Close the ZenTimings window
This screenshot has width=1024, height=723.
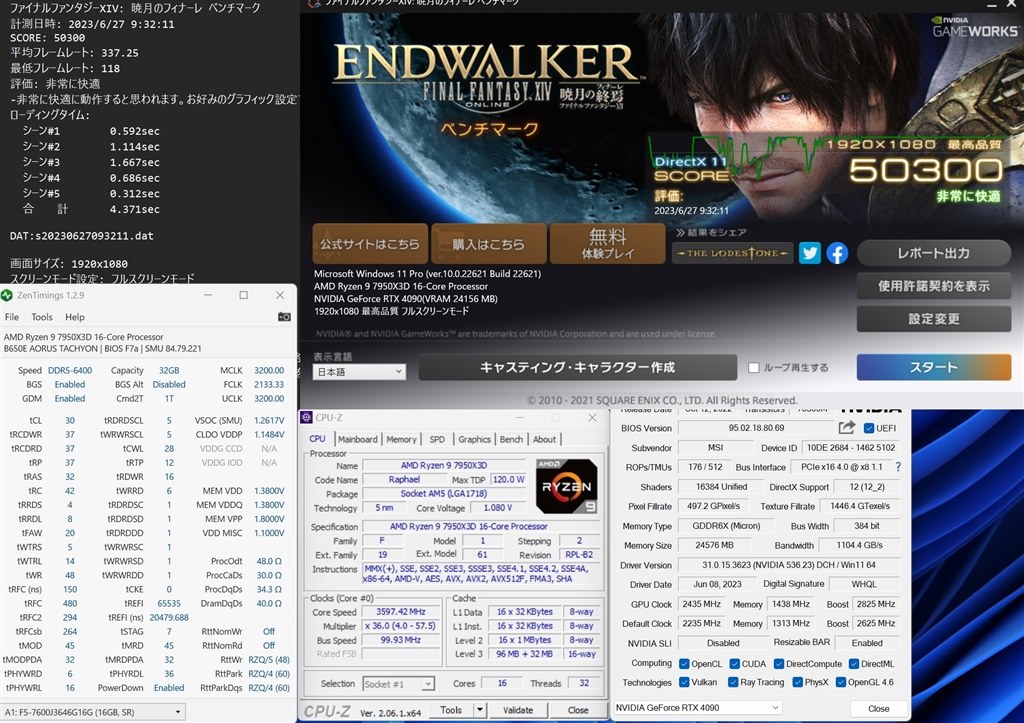[280, 295]
